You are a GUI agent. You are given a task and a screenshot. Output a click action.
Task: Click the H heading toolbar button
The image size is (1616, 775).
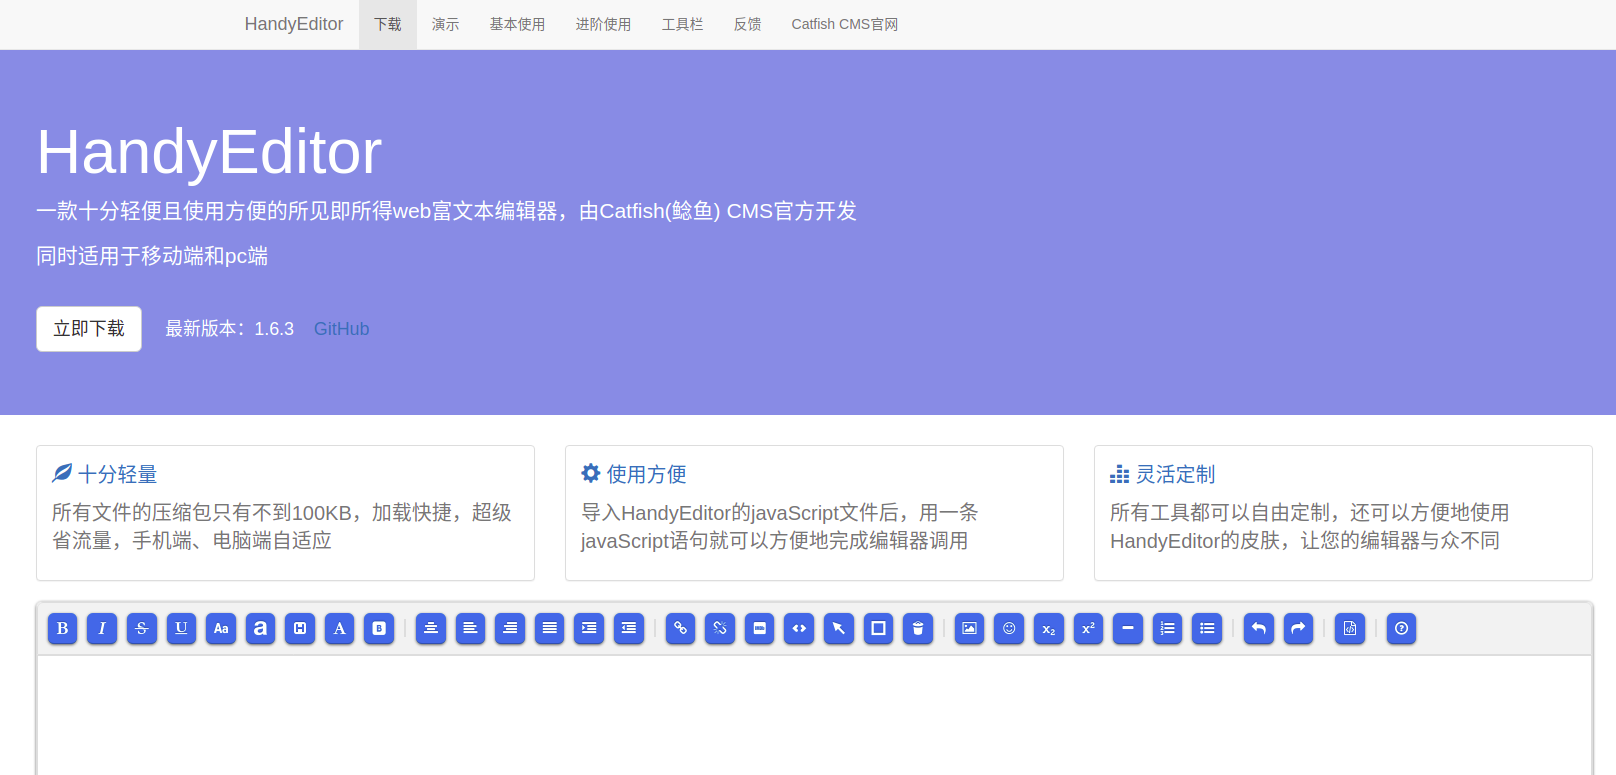click(x=300, y=628)
